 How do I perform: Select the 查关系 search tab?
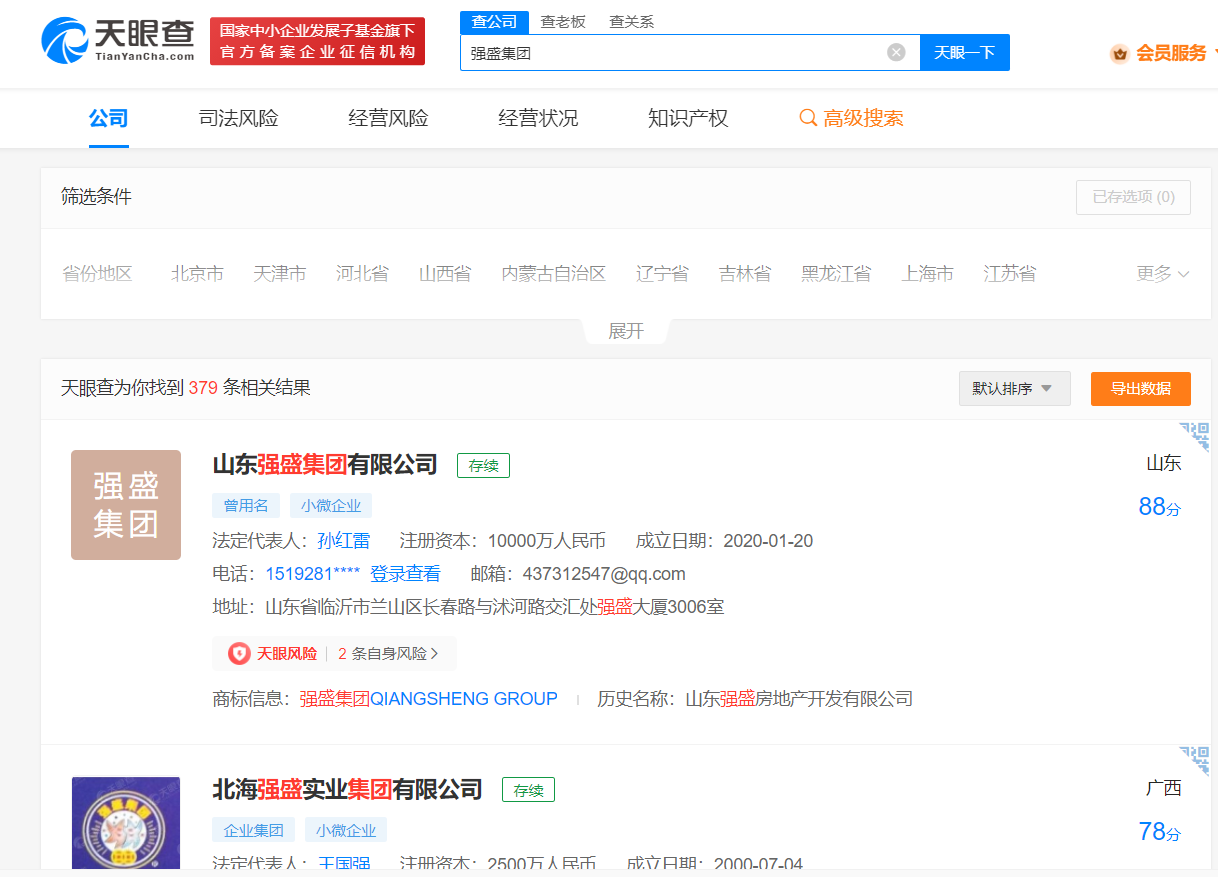[632, 21]
